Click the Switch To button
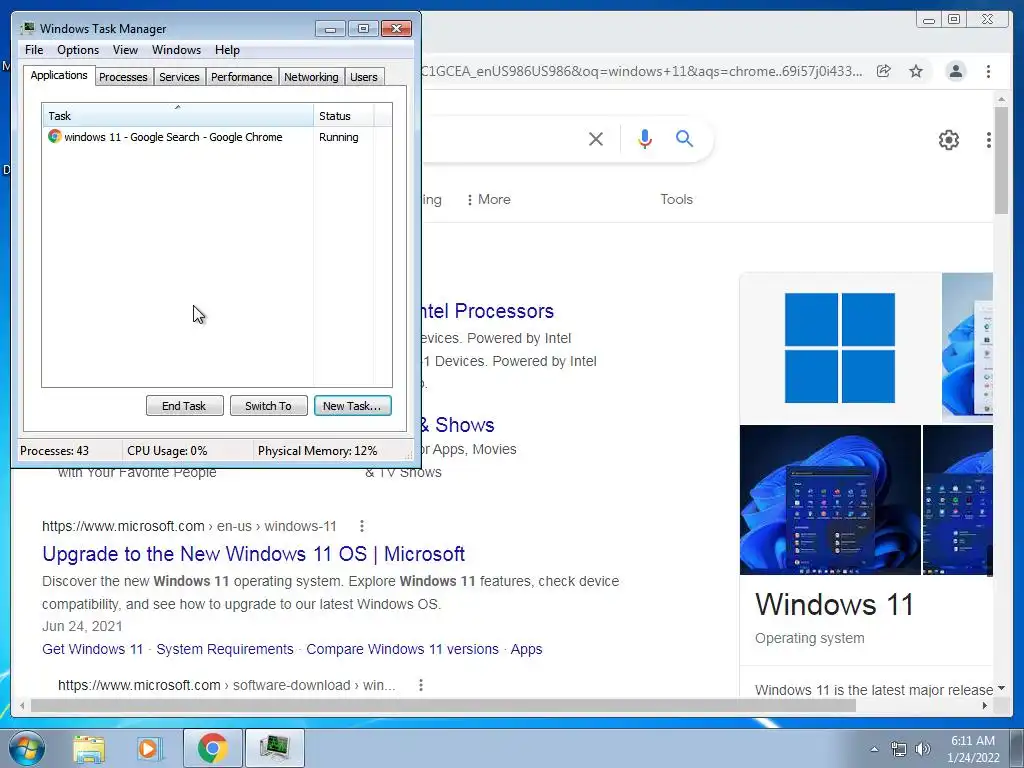 268,406
